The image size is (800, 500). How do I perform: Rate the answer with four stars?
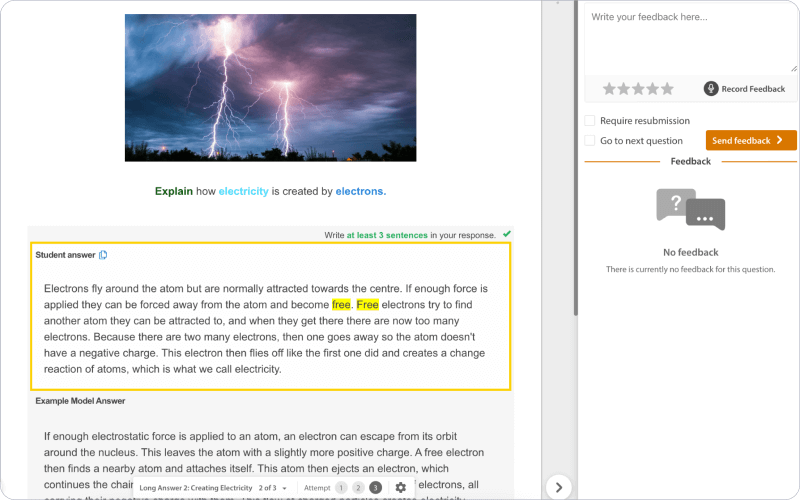tap(652, 89)
